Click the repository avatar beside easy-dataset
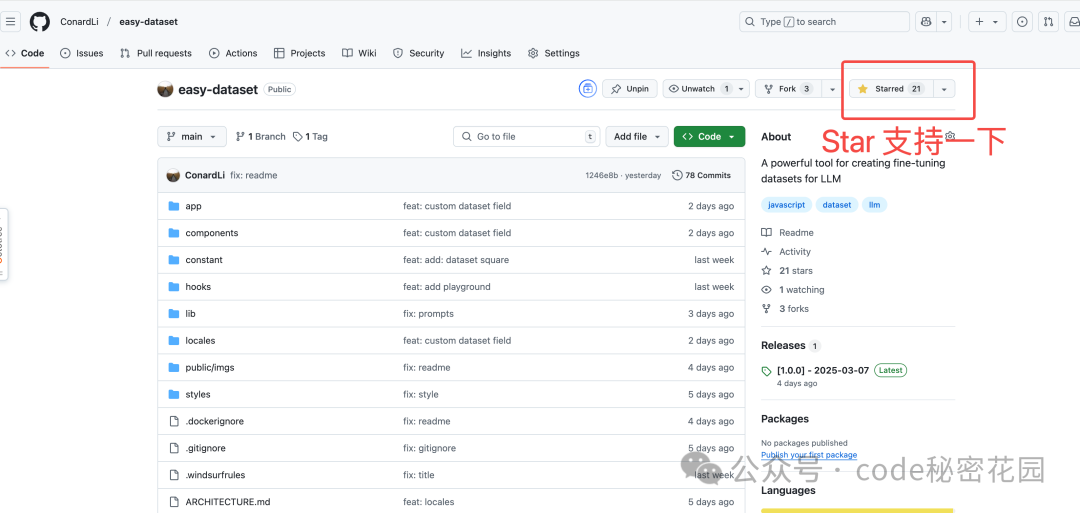 [x=165, y=89]
